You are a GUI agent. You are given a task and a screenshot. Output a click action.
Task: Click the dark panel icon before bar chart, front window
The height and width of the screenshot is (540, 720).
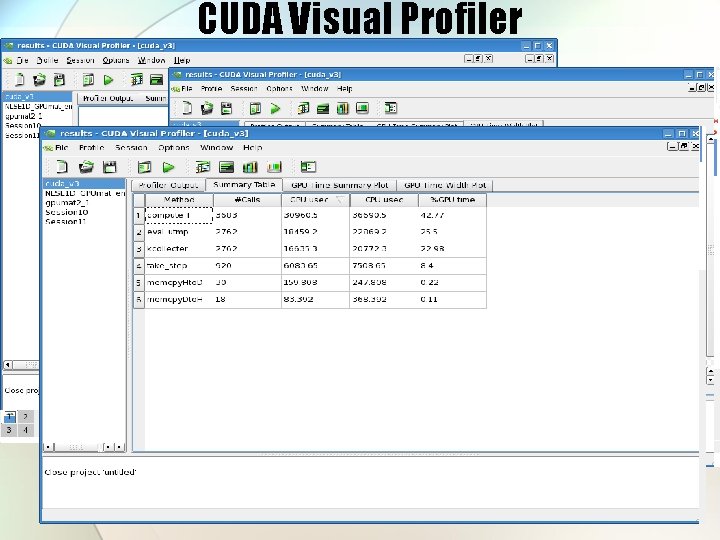(x=226, y=167)
